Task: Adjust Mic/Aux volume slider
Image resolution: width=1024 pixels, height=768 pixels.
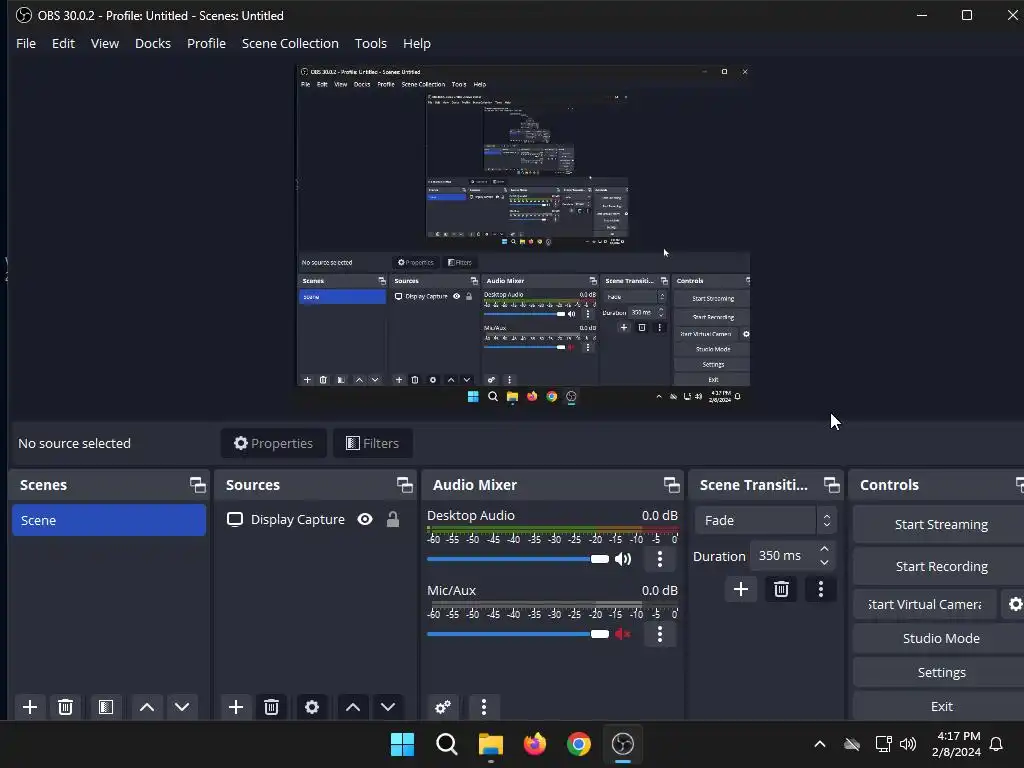Action: click(518, 634)
